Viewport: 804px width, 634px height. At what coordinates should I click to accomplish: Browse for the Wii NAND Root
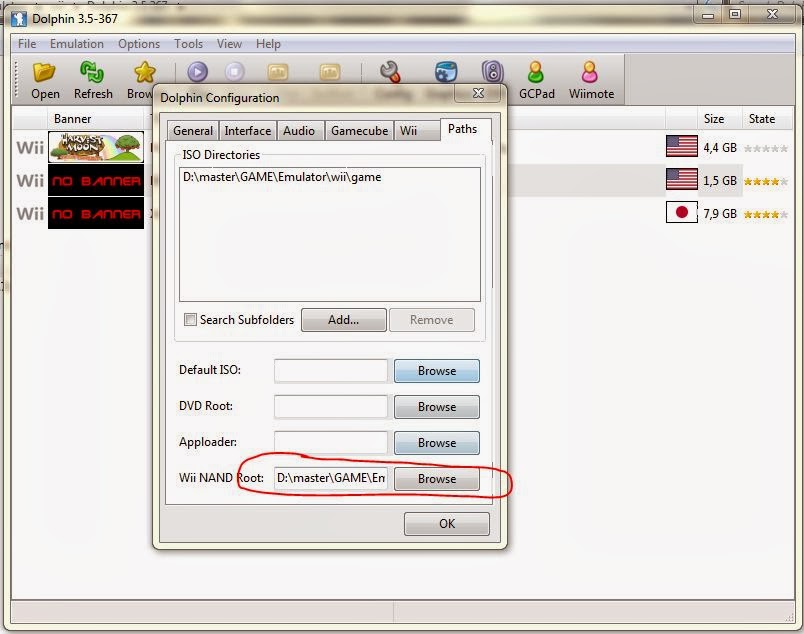tap(437, 479)
